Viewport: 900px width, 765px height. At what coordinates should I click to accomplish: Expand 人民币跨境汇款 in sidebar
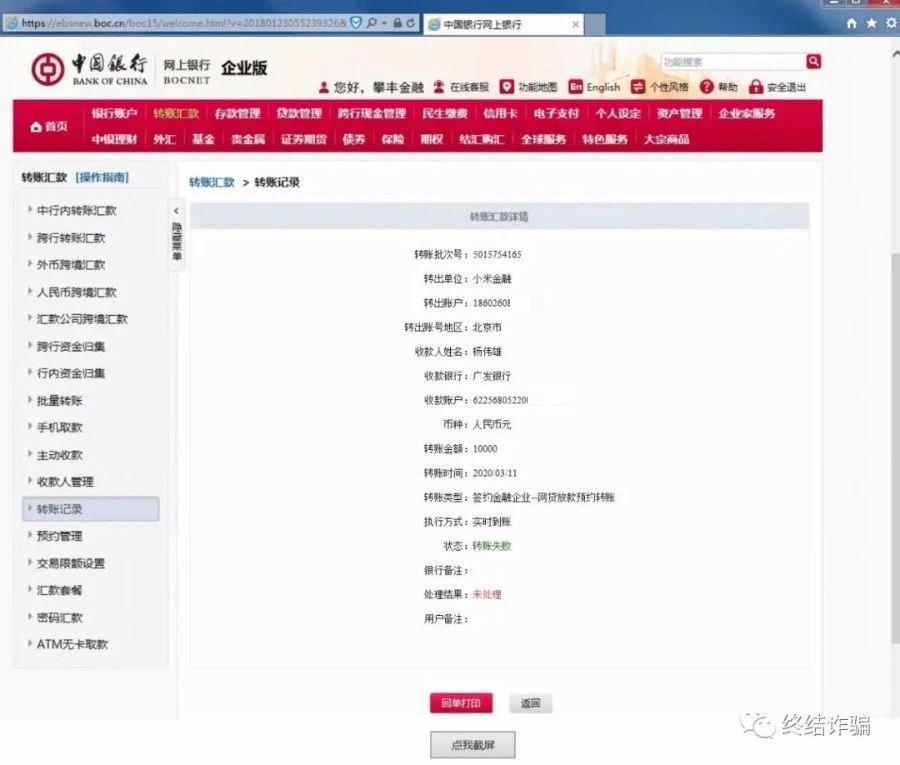tap(76, 292)
